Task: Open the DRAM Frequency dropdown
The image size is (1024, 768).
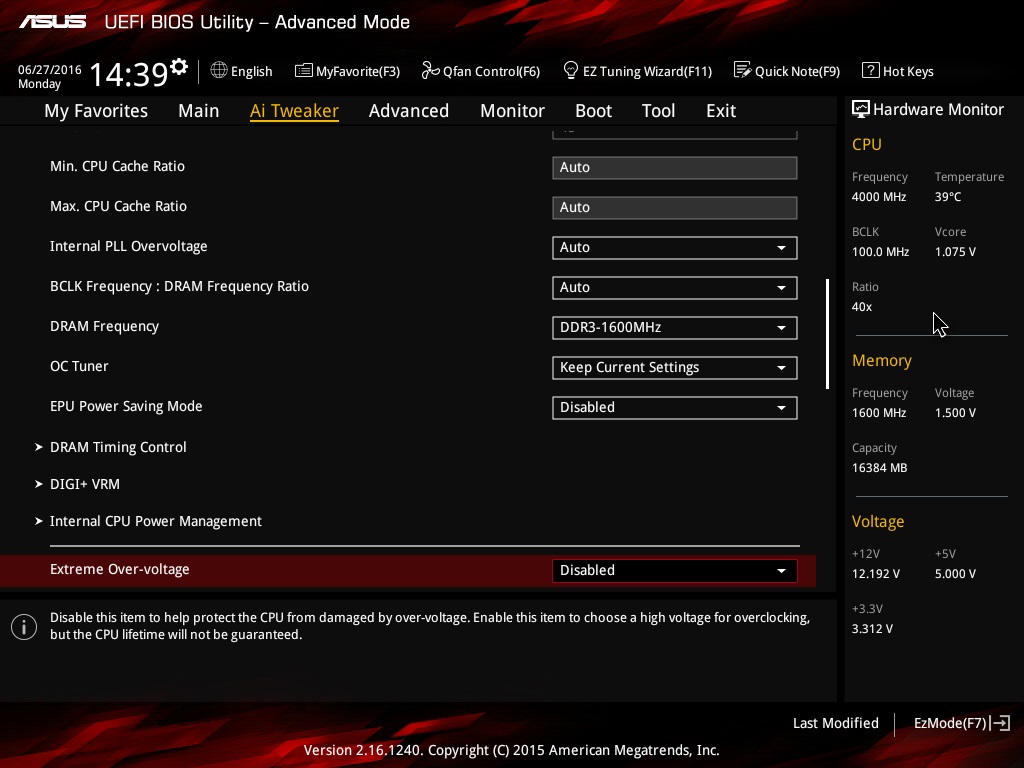Action: (x=675, y=327)
